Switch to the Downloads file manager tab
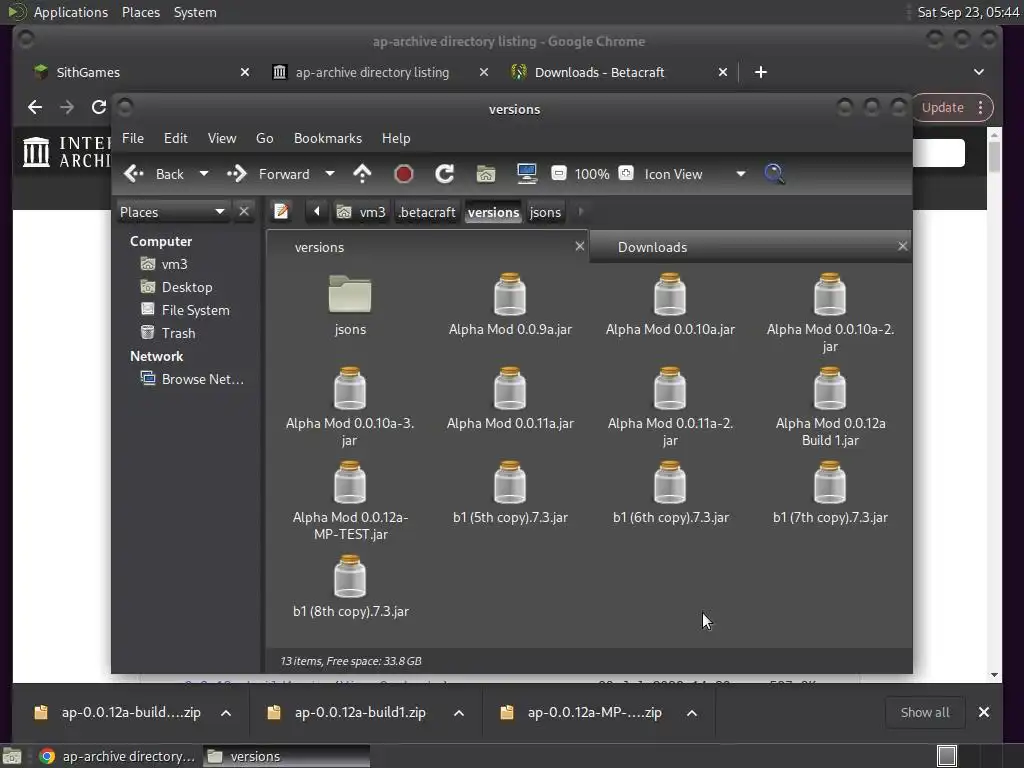 click(750, 247)
